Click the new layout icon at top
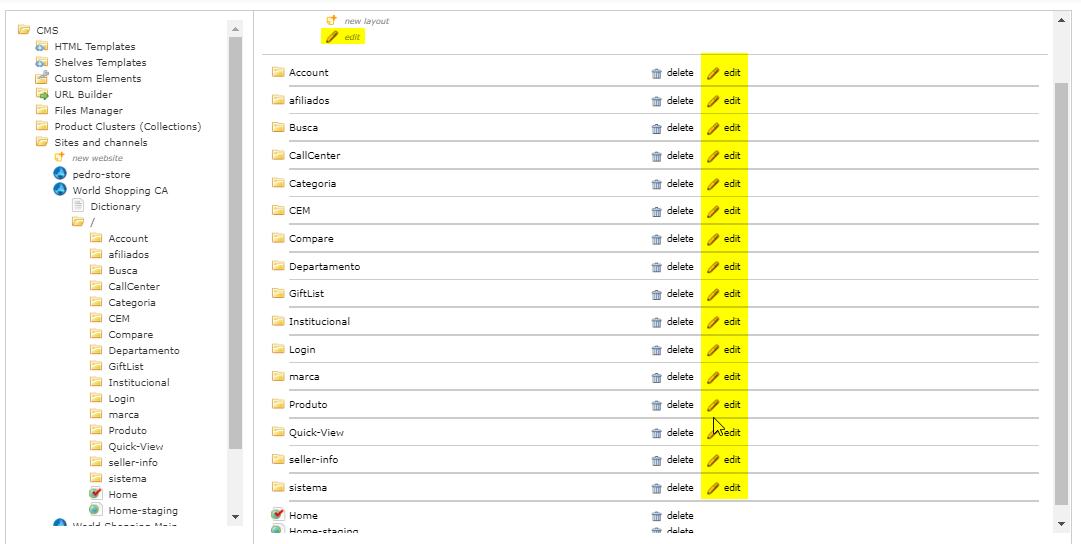The height and width of the screenshot is (544, 1081). pyautogui.click(x=332, y=20)
